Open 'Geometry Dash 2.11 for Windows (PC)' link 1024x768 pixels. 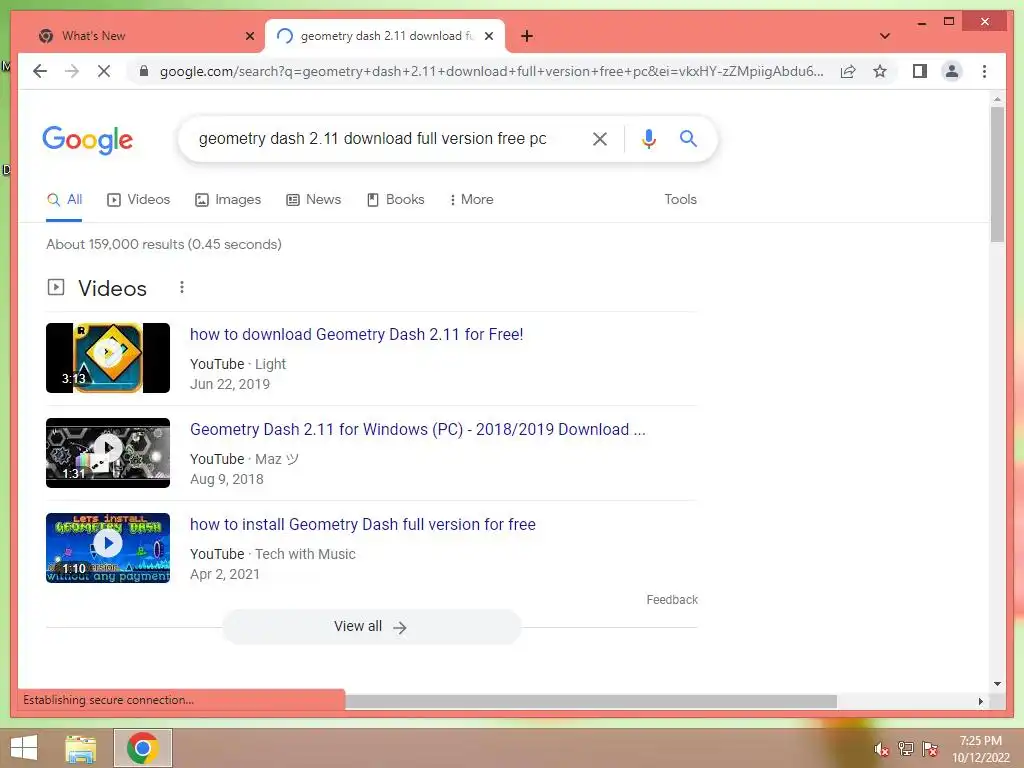[x=418, y=430]
